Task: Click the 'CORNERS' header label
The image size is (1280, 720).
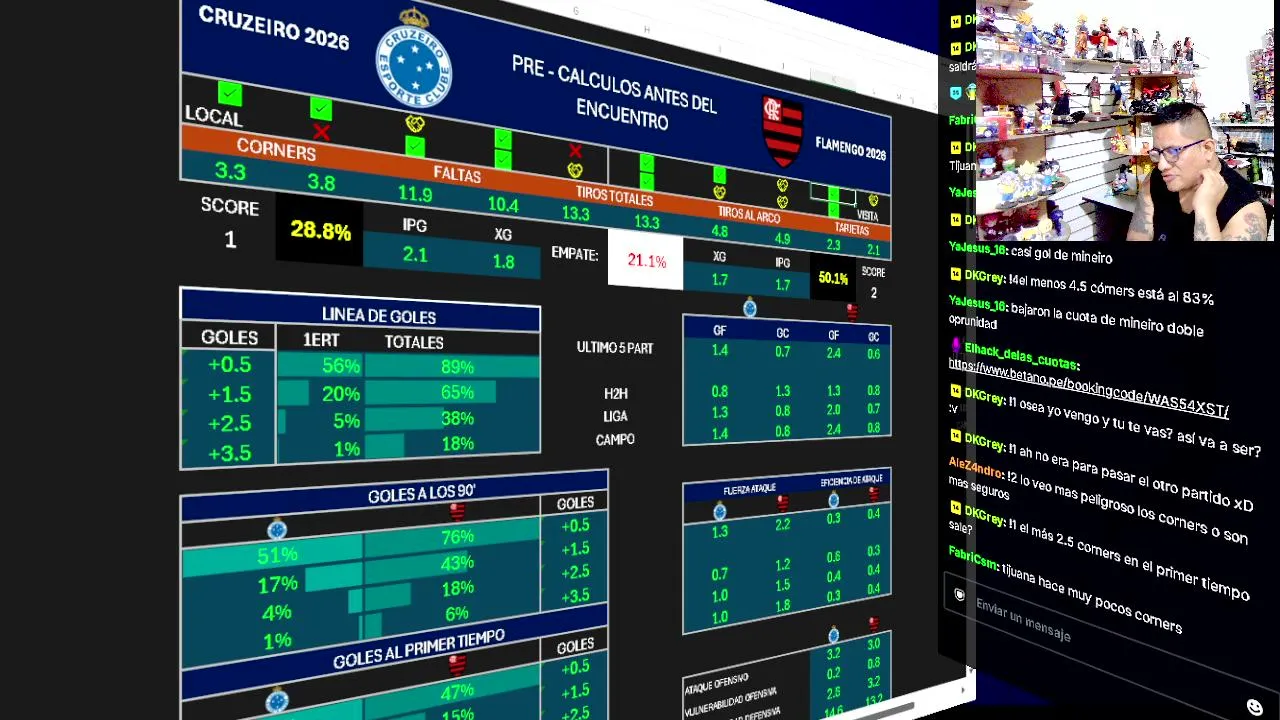Action: point(276,150)
